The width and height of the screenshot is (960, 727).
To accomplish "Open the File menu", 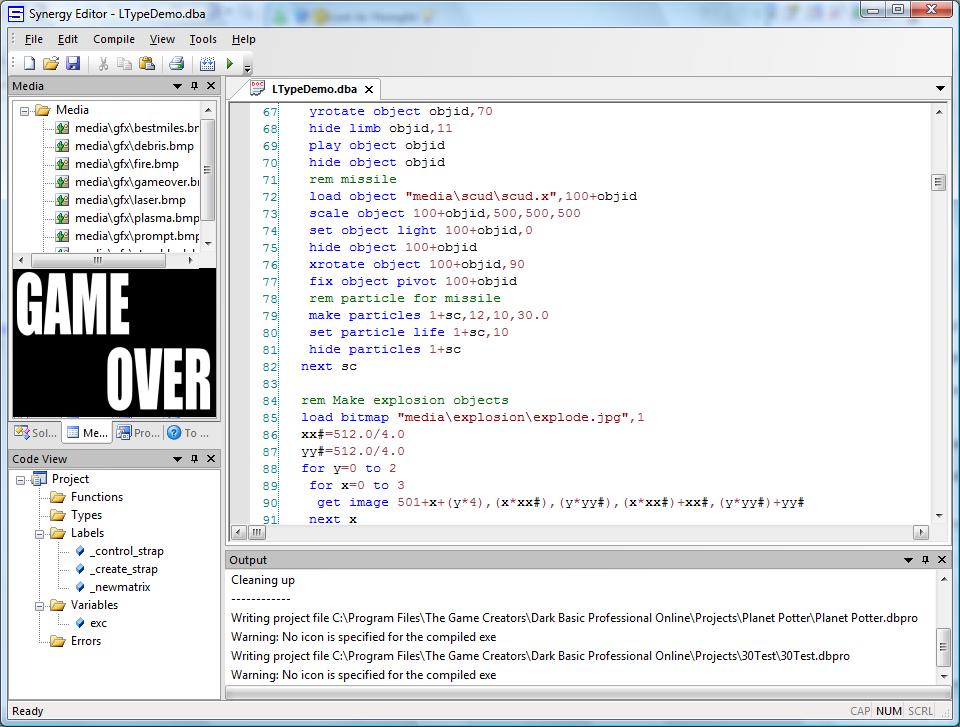I will (34, 39).
